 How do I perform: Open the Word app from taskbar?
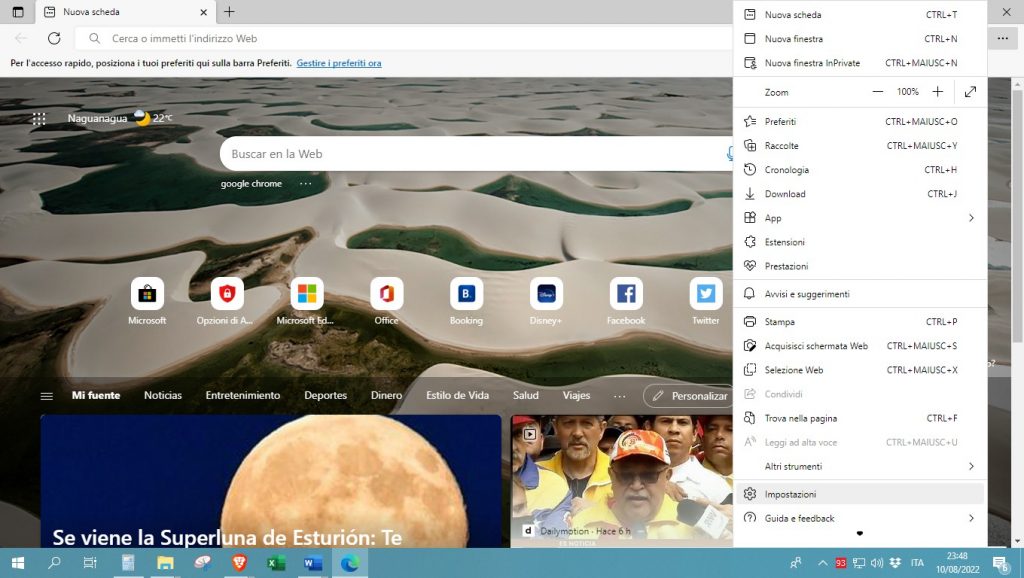coord(312,563)
